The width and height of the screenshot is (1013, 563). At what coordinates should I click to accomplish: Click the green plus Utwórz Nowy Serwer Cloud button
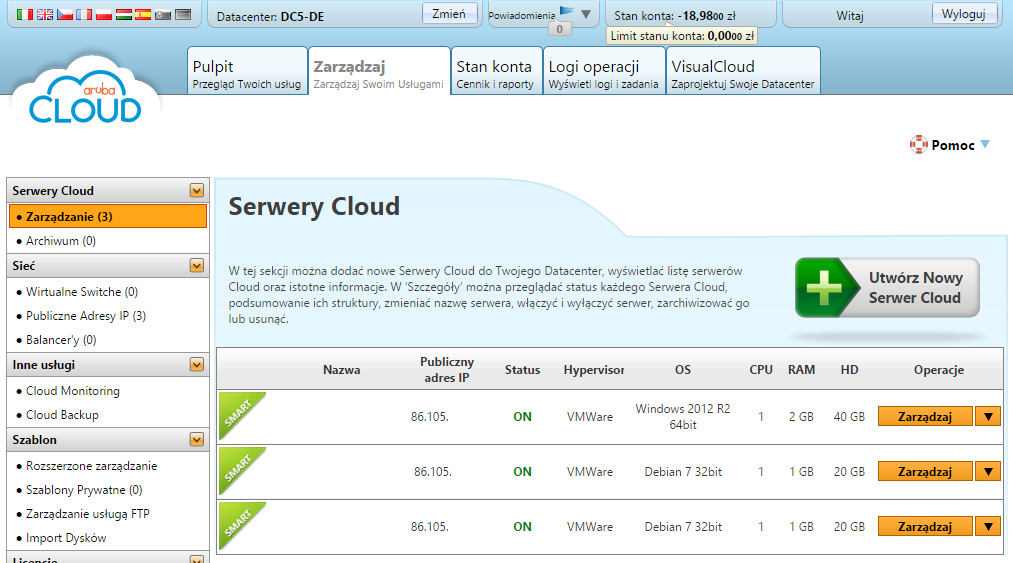coord(887,288)
